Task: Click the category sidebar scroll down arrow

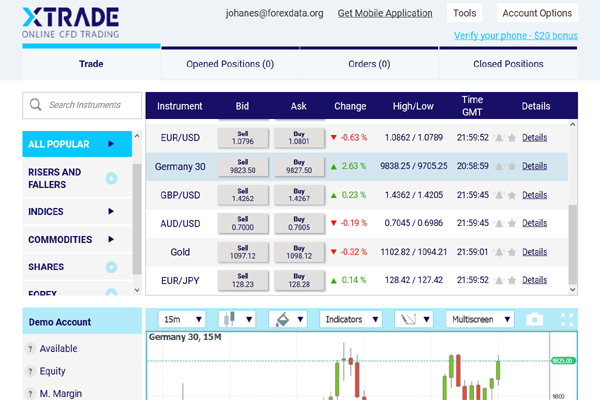Action: [137, 291]
